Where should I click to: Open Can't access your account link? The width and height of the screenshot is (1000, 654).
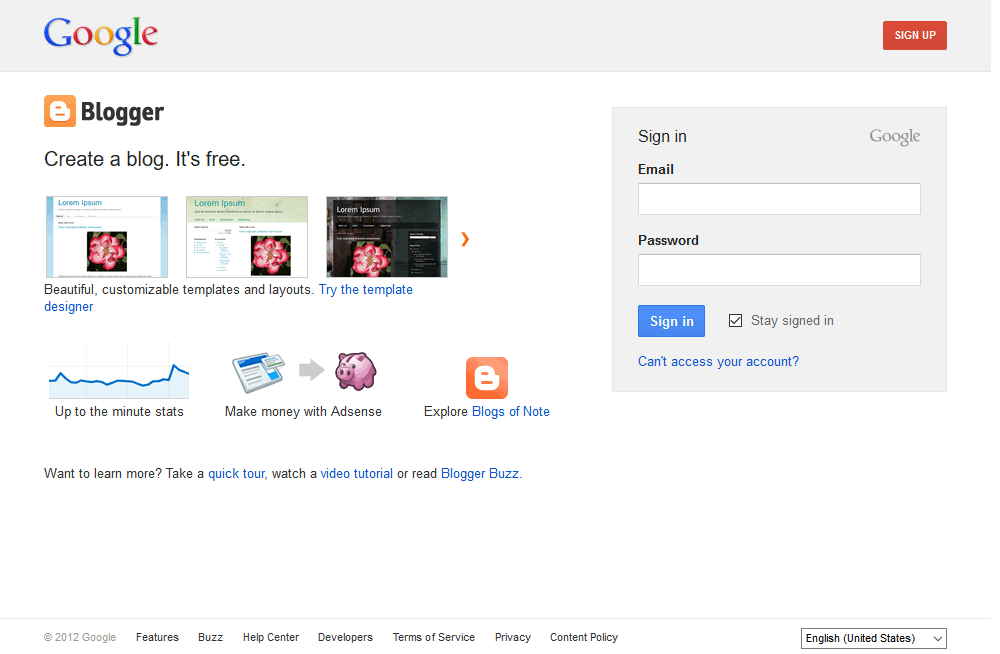(718, 362)
